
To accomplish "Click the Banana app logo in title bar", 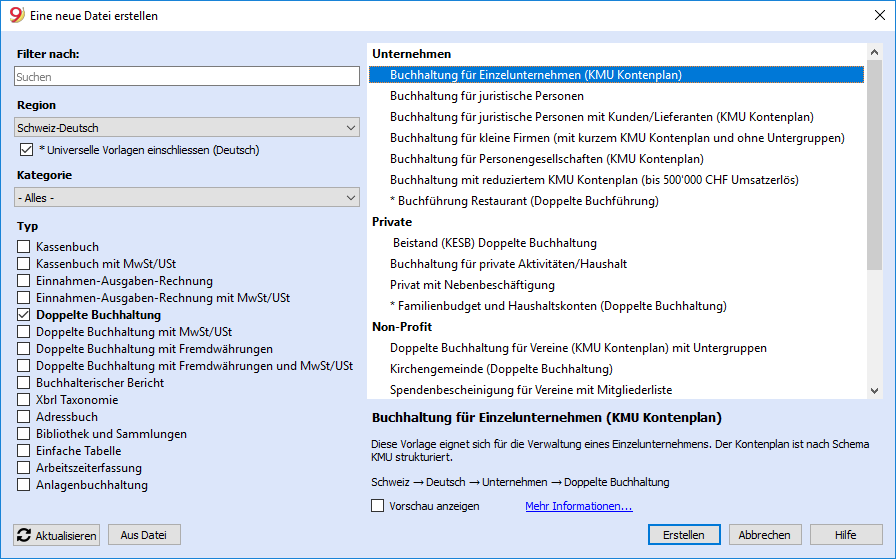I will (x=17, y=15).
